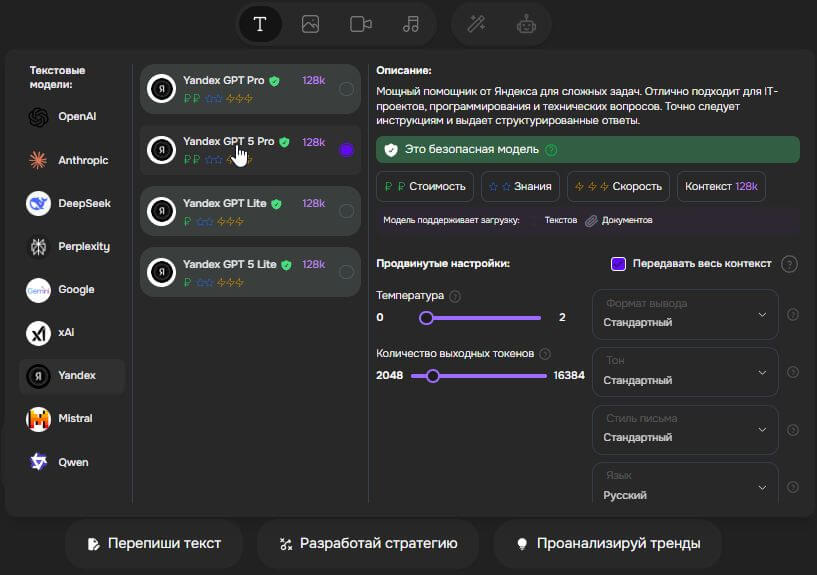Image resolution: width=817 pixels, height=575 pixels.
Task: Click help icon next to Количество выходных токенов
Action: coord(545,354)
